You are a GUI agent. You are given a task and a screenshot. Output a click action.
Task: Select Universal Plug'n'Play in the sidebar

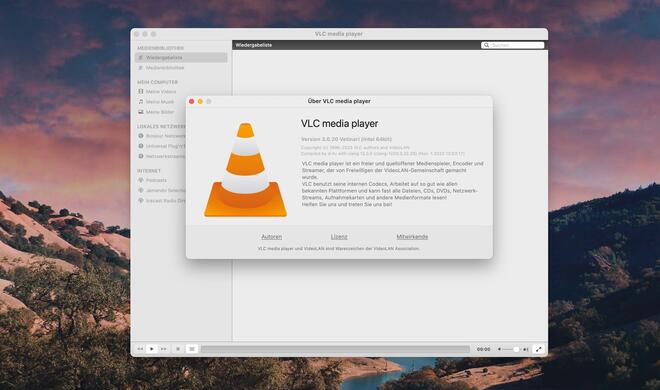pyautogui.click(x=165, y=146)
